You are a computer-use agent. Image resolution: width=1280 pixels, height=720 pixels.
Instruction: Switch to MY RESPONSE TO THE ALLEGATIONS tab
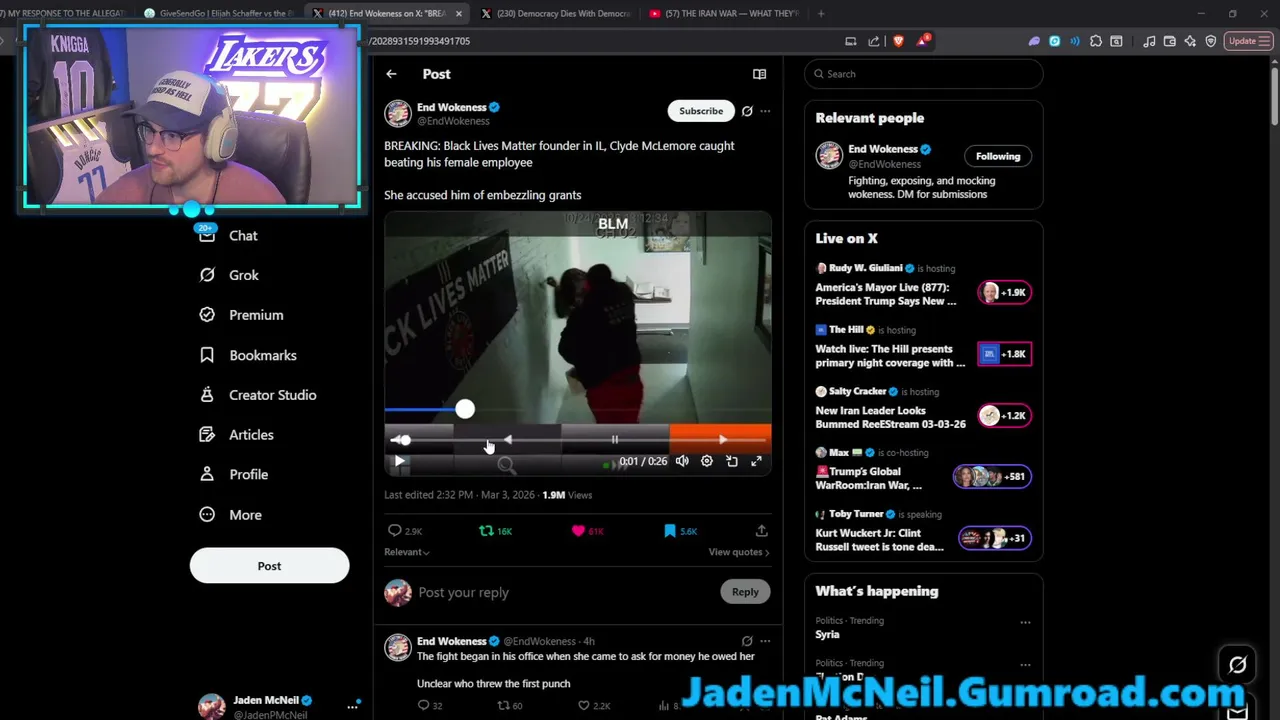coord(65,14)
